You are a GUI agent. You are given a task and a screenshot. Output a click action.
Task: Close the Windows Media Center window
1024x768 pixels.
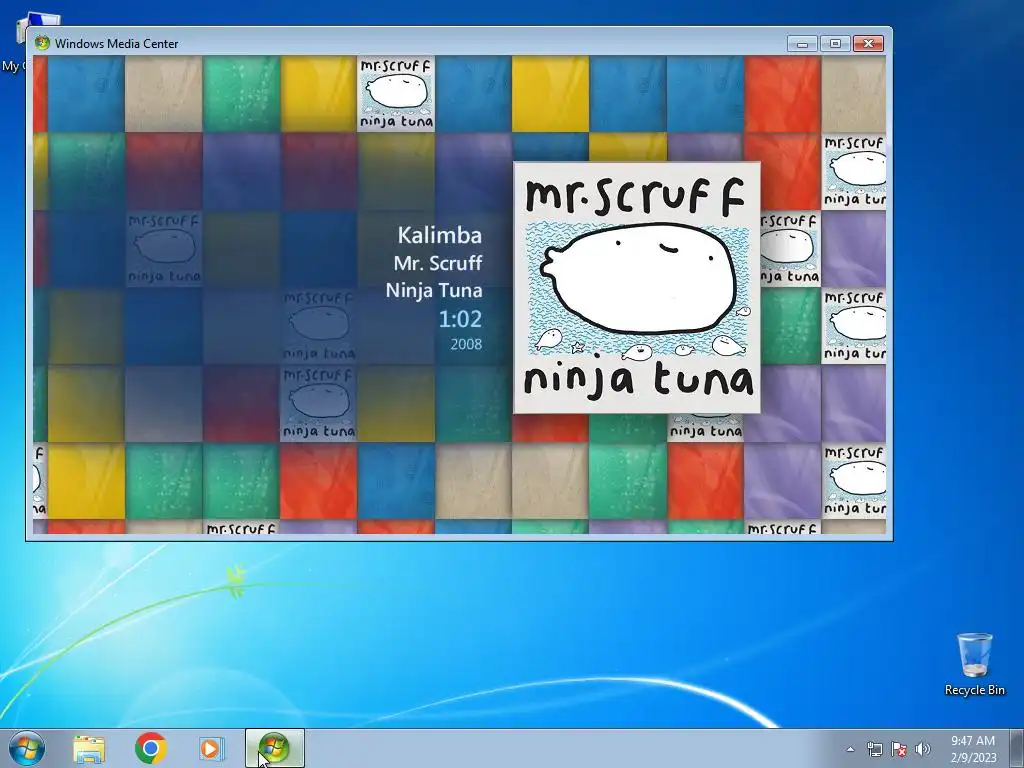tap(868, 44)
